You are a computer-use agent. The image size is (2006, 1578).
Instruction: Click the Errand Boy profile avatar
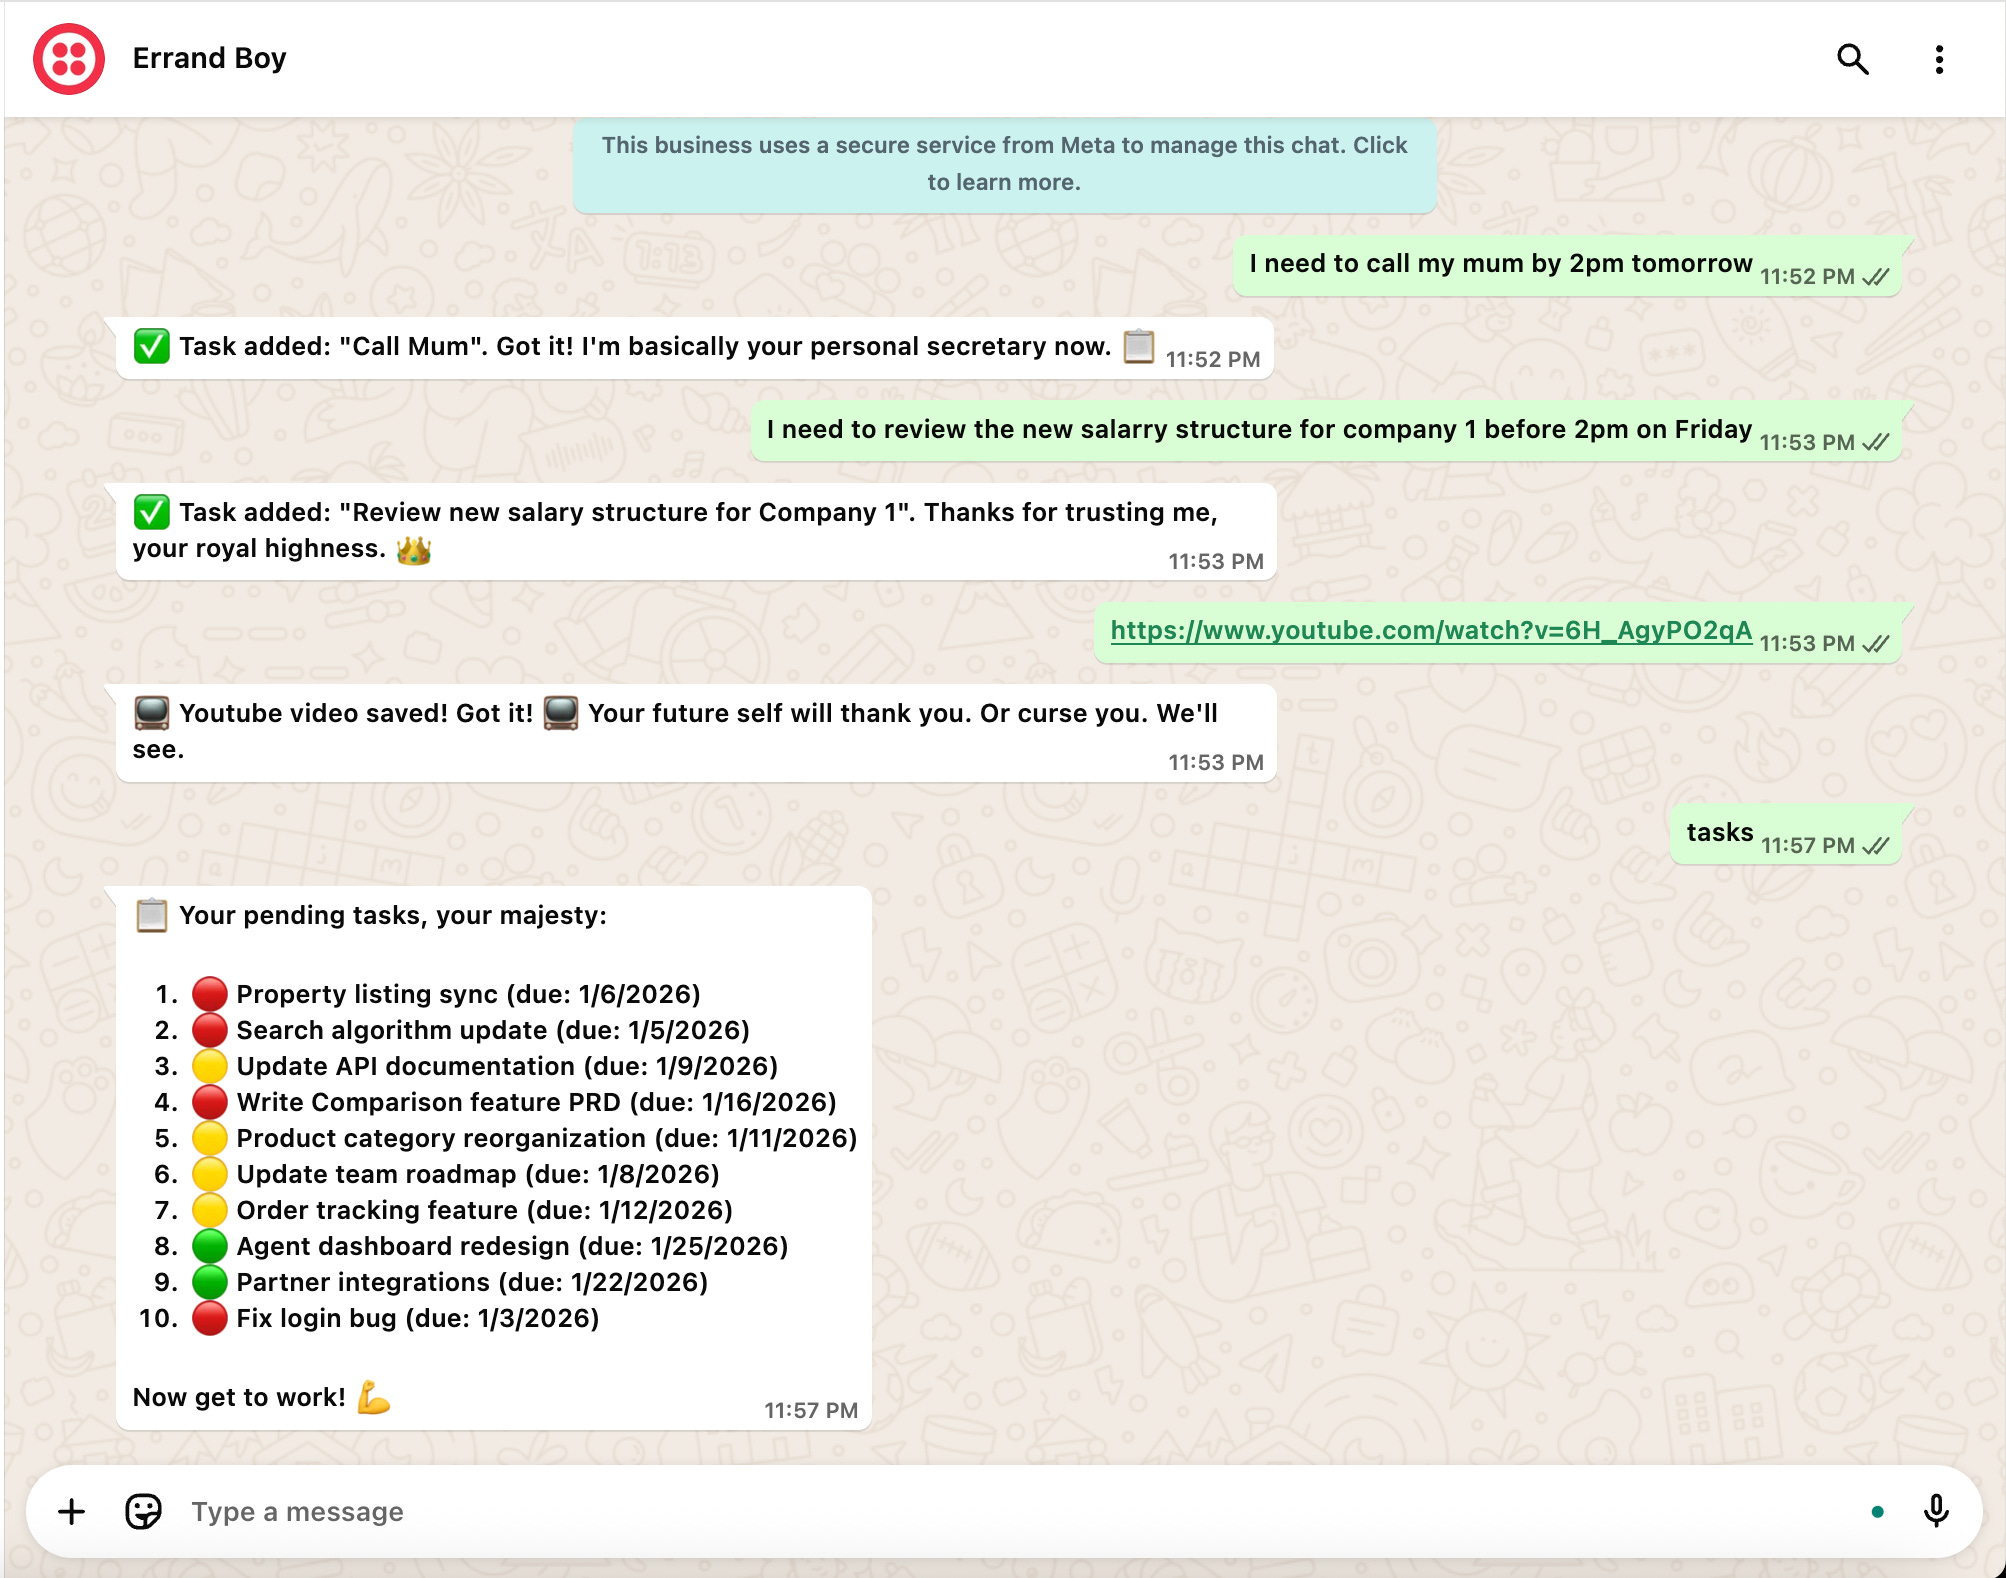[68, 59]
